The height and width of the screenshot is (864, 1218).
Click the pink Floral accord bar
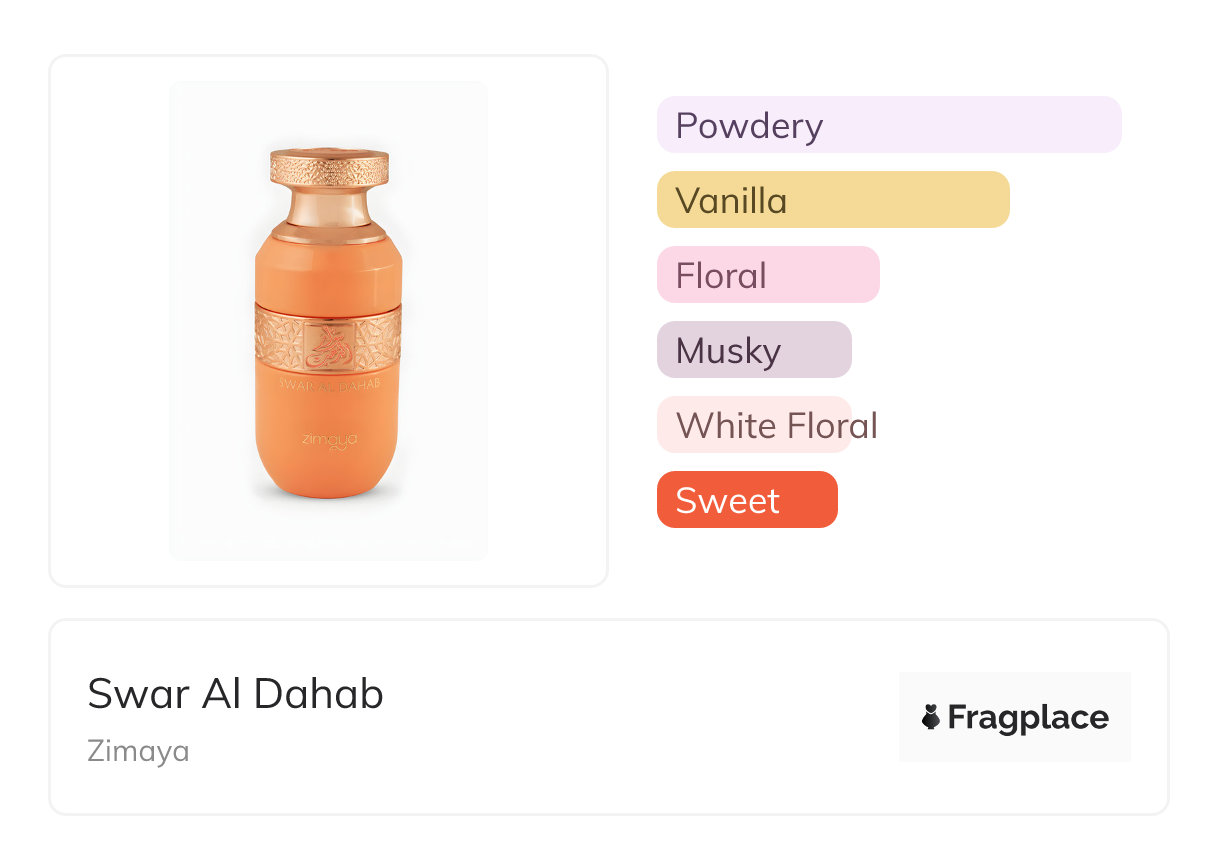coord(767,275)
